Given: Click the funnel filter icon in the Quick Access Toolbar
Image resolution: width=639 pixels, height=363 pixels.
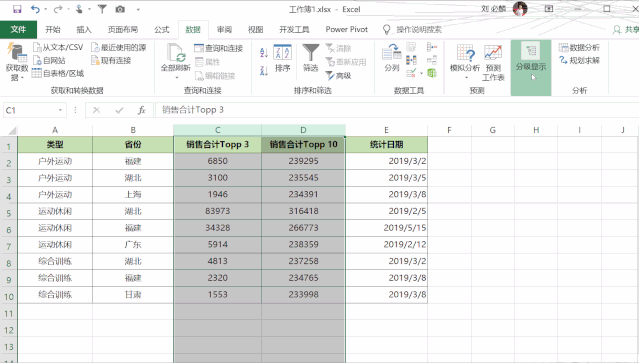Looking at the screenshot, I should click(x=102, y=9).
